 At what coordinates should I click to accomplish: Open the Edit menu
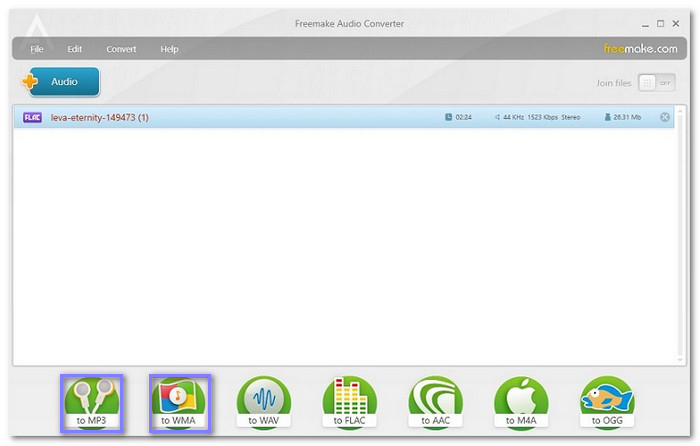(75, 49)
